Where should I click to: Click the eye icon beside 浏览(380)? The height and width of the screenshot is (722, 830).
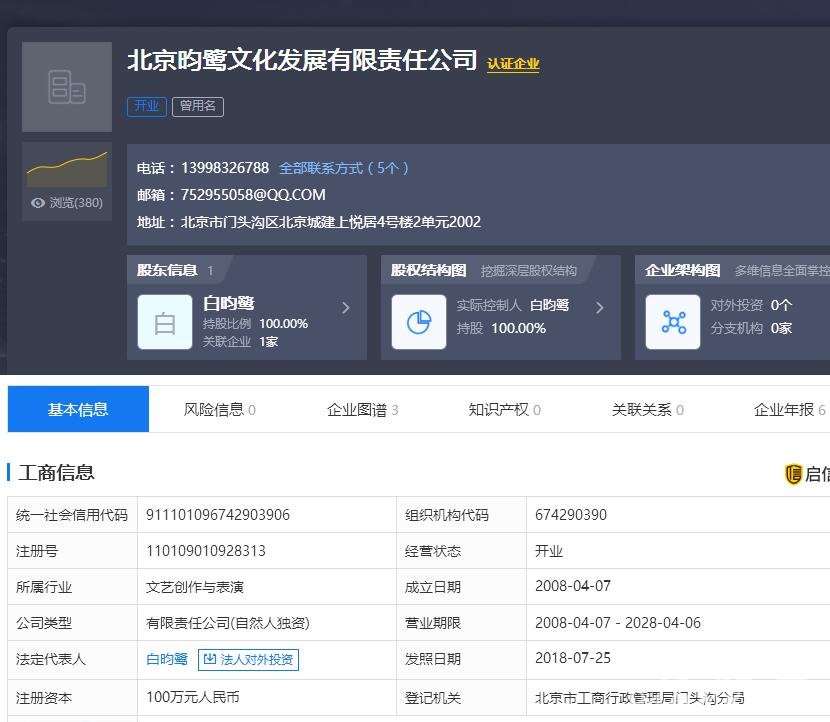(x=38, y=203)
